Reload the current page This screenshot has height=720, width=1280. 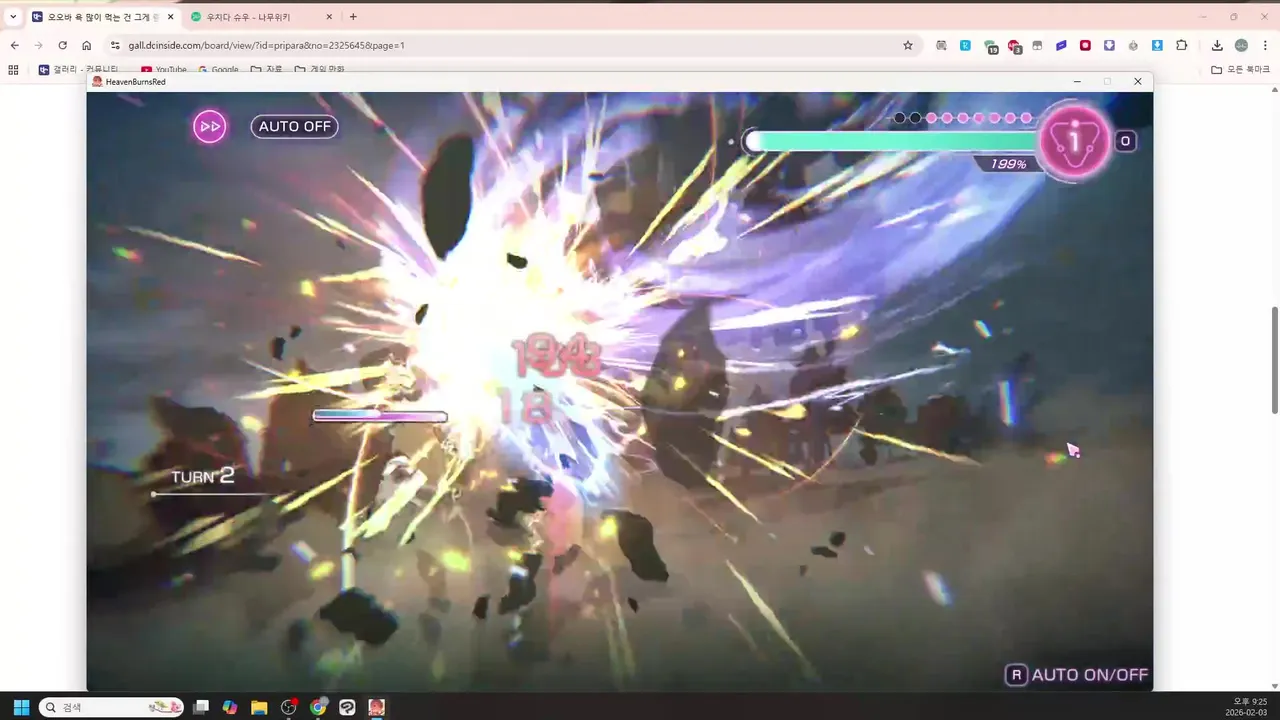click(x=63, y=45)
